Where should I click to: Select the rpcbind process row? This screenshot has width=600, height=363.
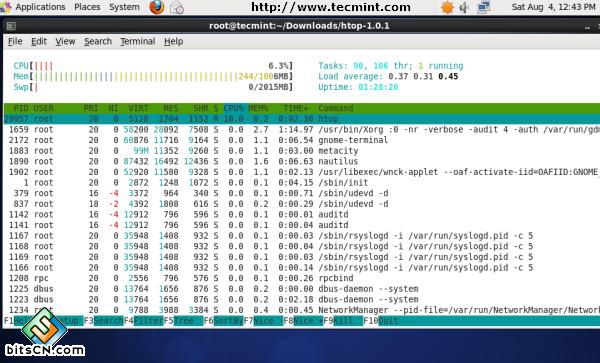[x=302, y=278]
